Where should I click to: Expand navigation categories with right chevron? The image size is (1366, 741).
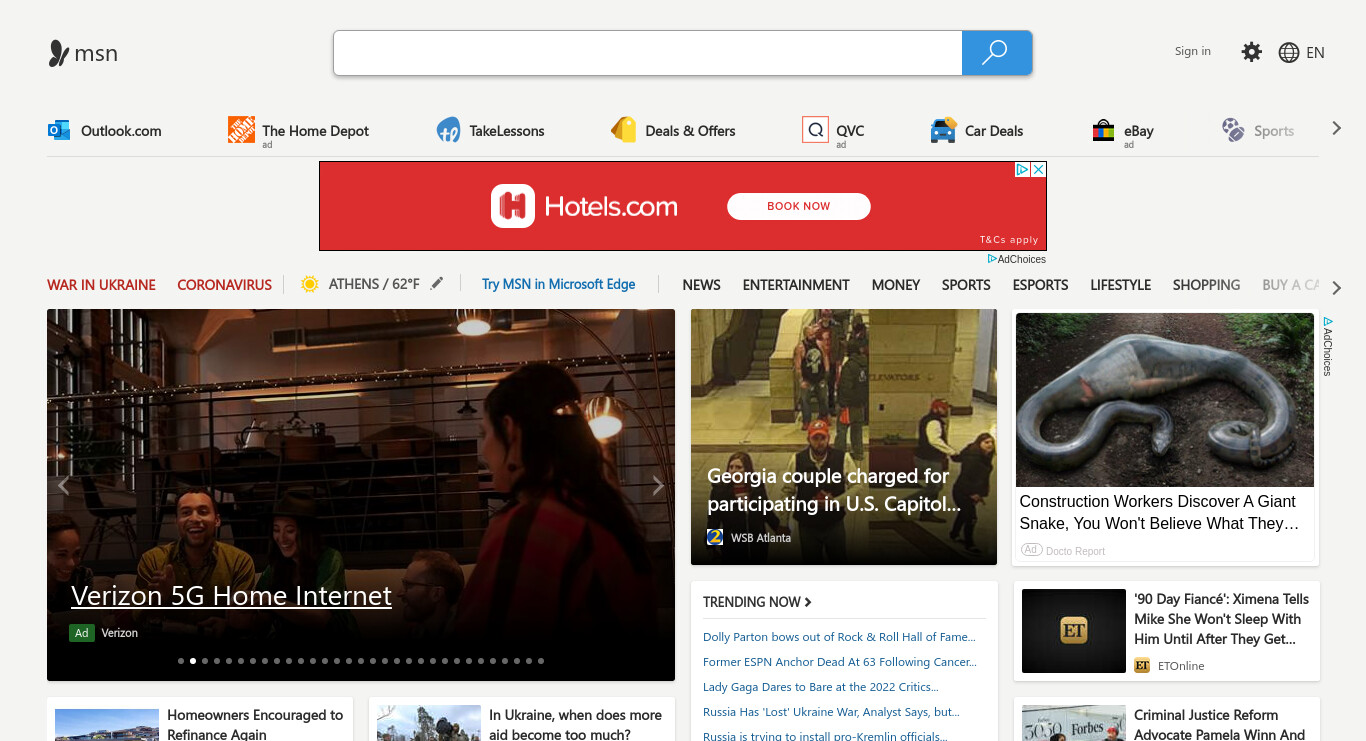click(1337, 288)
